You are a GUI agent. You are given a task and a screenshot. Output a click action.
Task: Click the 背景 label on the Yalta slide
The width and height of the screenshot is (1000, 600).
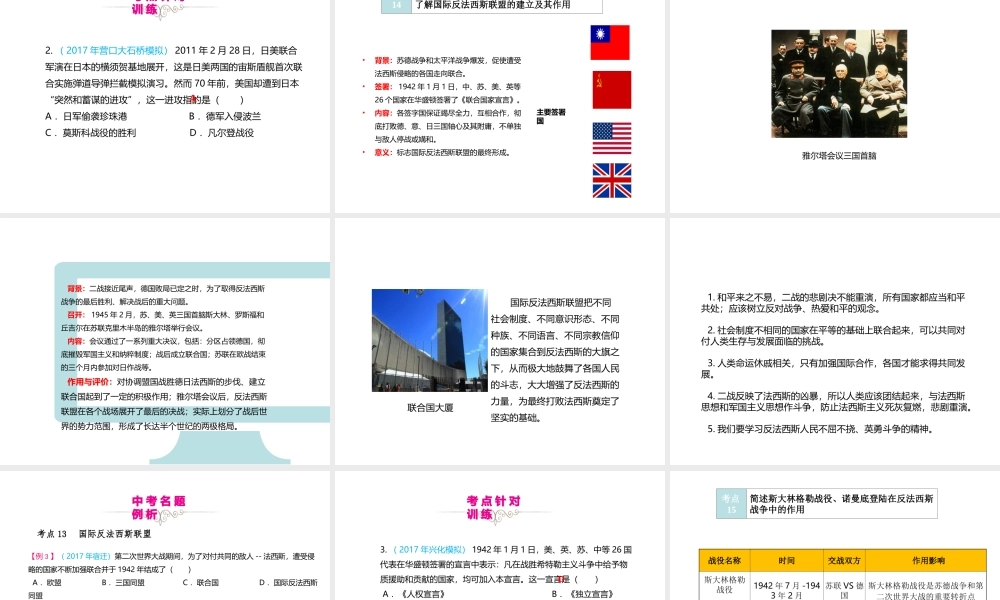click(76, 289)
